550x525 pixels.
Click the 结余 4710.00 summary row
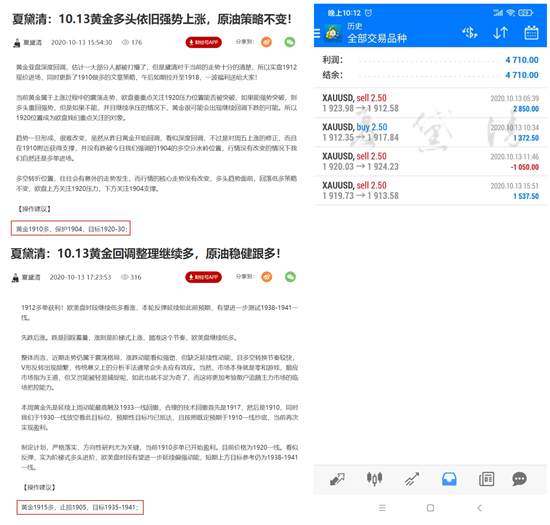pos(430,75)
